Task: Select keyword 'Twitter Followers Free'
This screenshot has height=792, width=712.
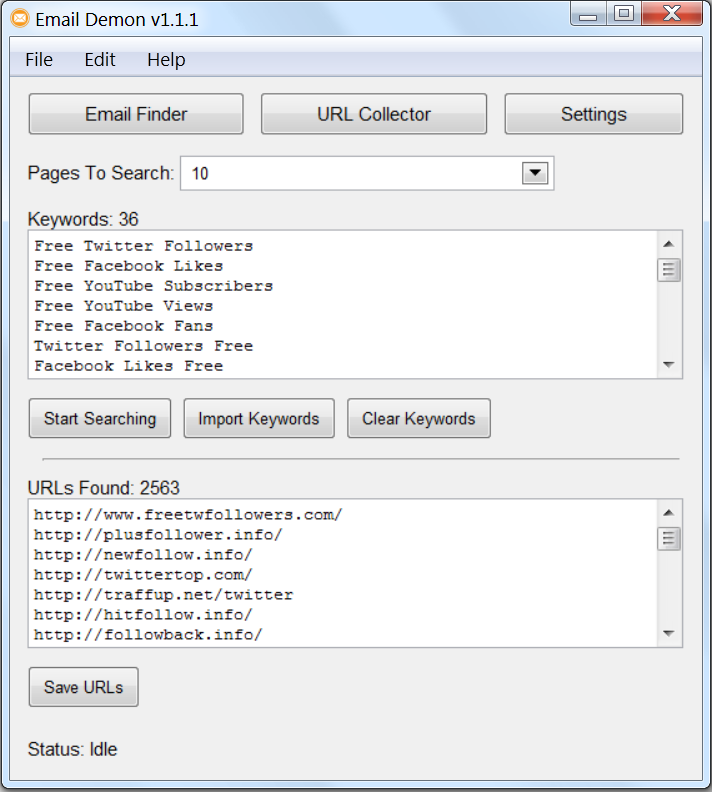Action: (x=143, y=346)
